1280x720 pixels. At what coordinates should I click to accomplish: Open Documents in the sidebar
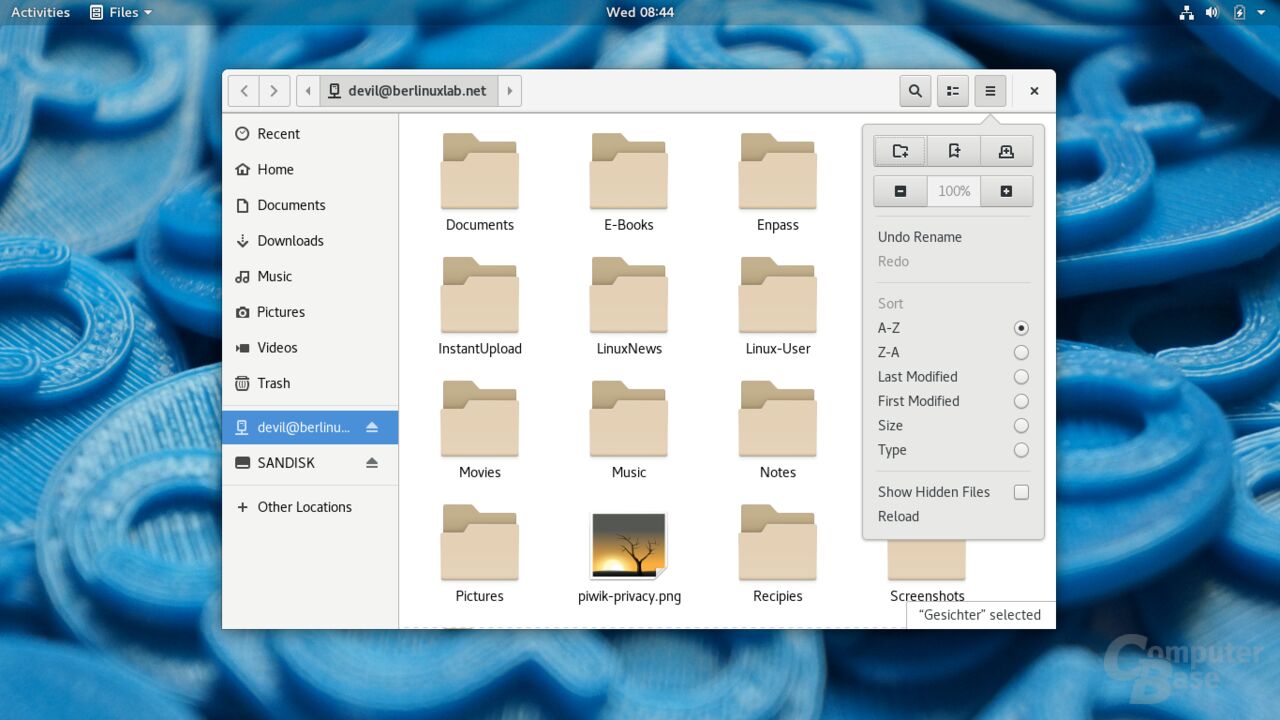(x=310, y=205)
